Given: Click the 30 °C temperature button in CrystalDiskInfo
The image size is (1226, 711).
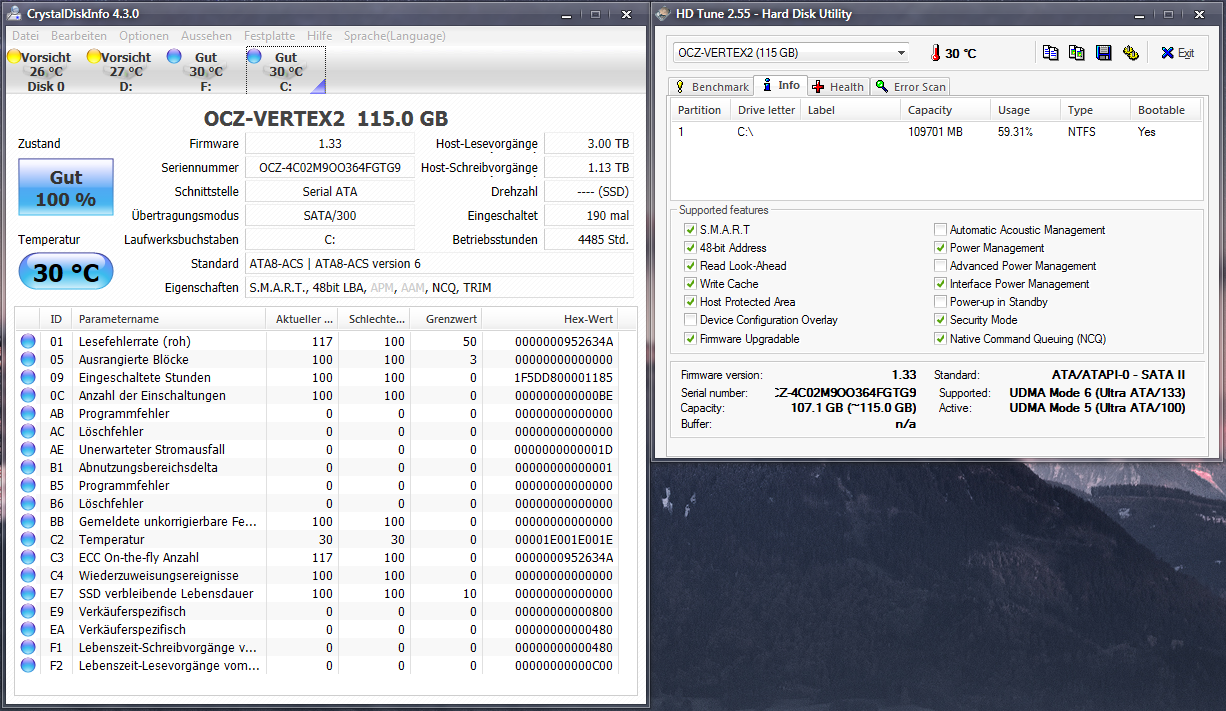Looking at the screenshot, I should tap(66, 272).
